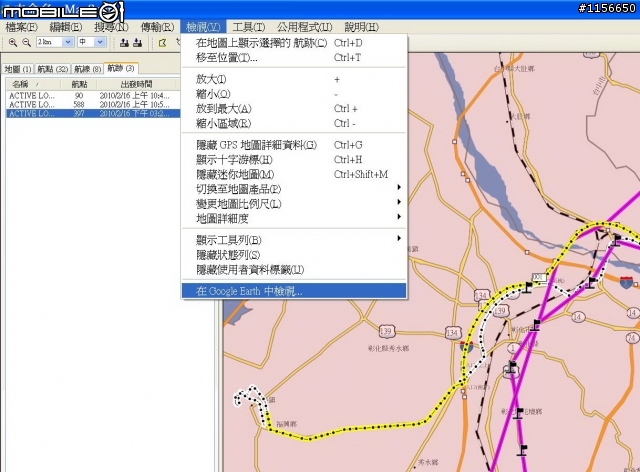
Task: Open the 2 km map scale dropdown
Action: tap(68, 42)
